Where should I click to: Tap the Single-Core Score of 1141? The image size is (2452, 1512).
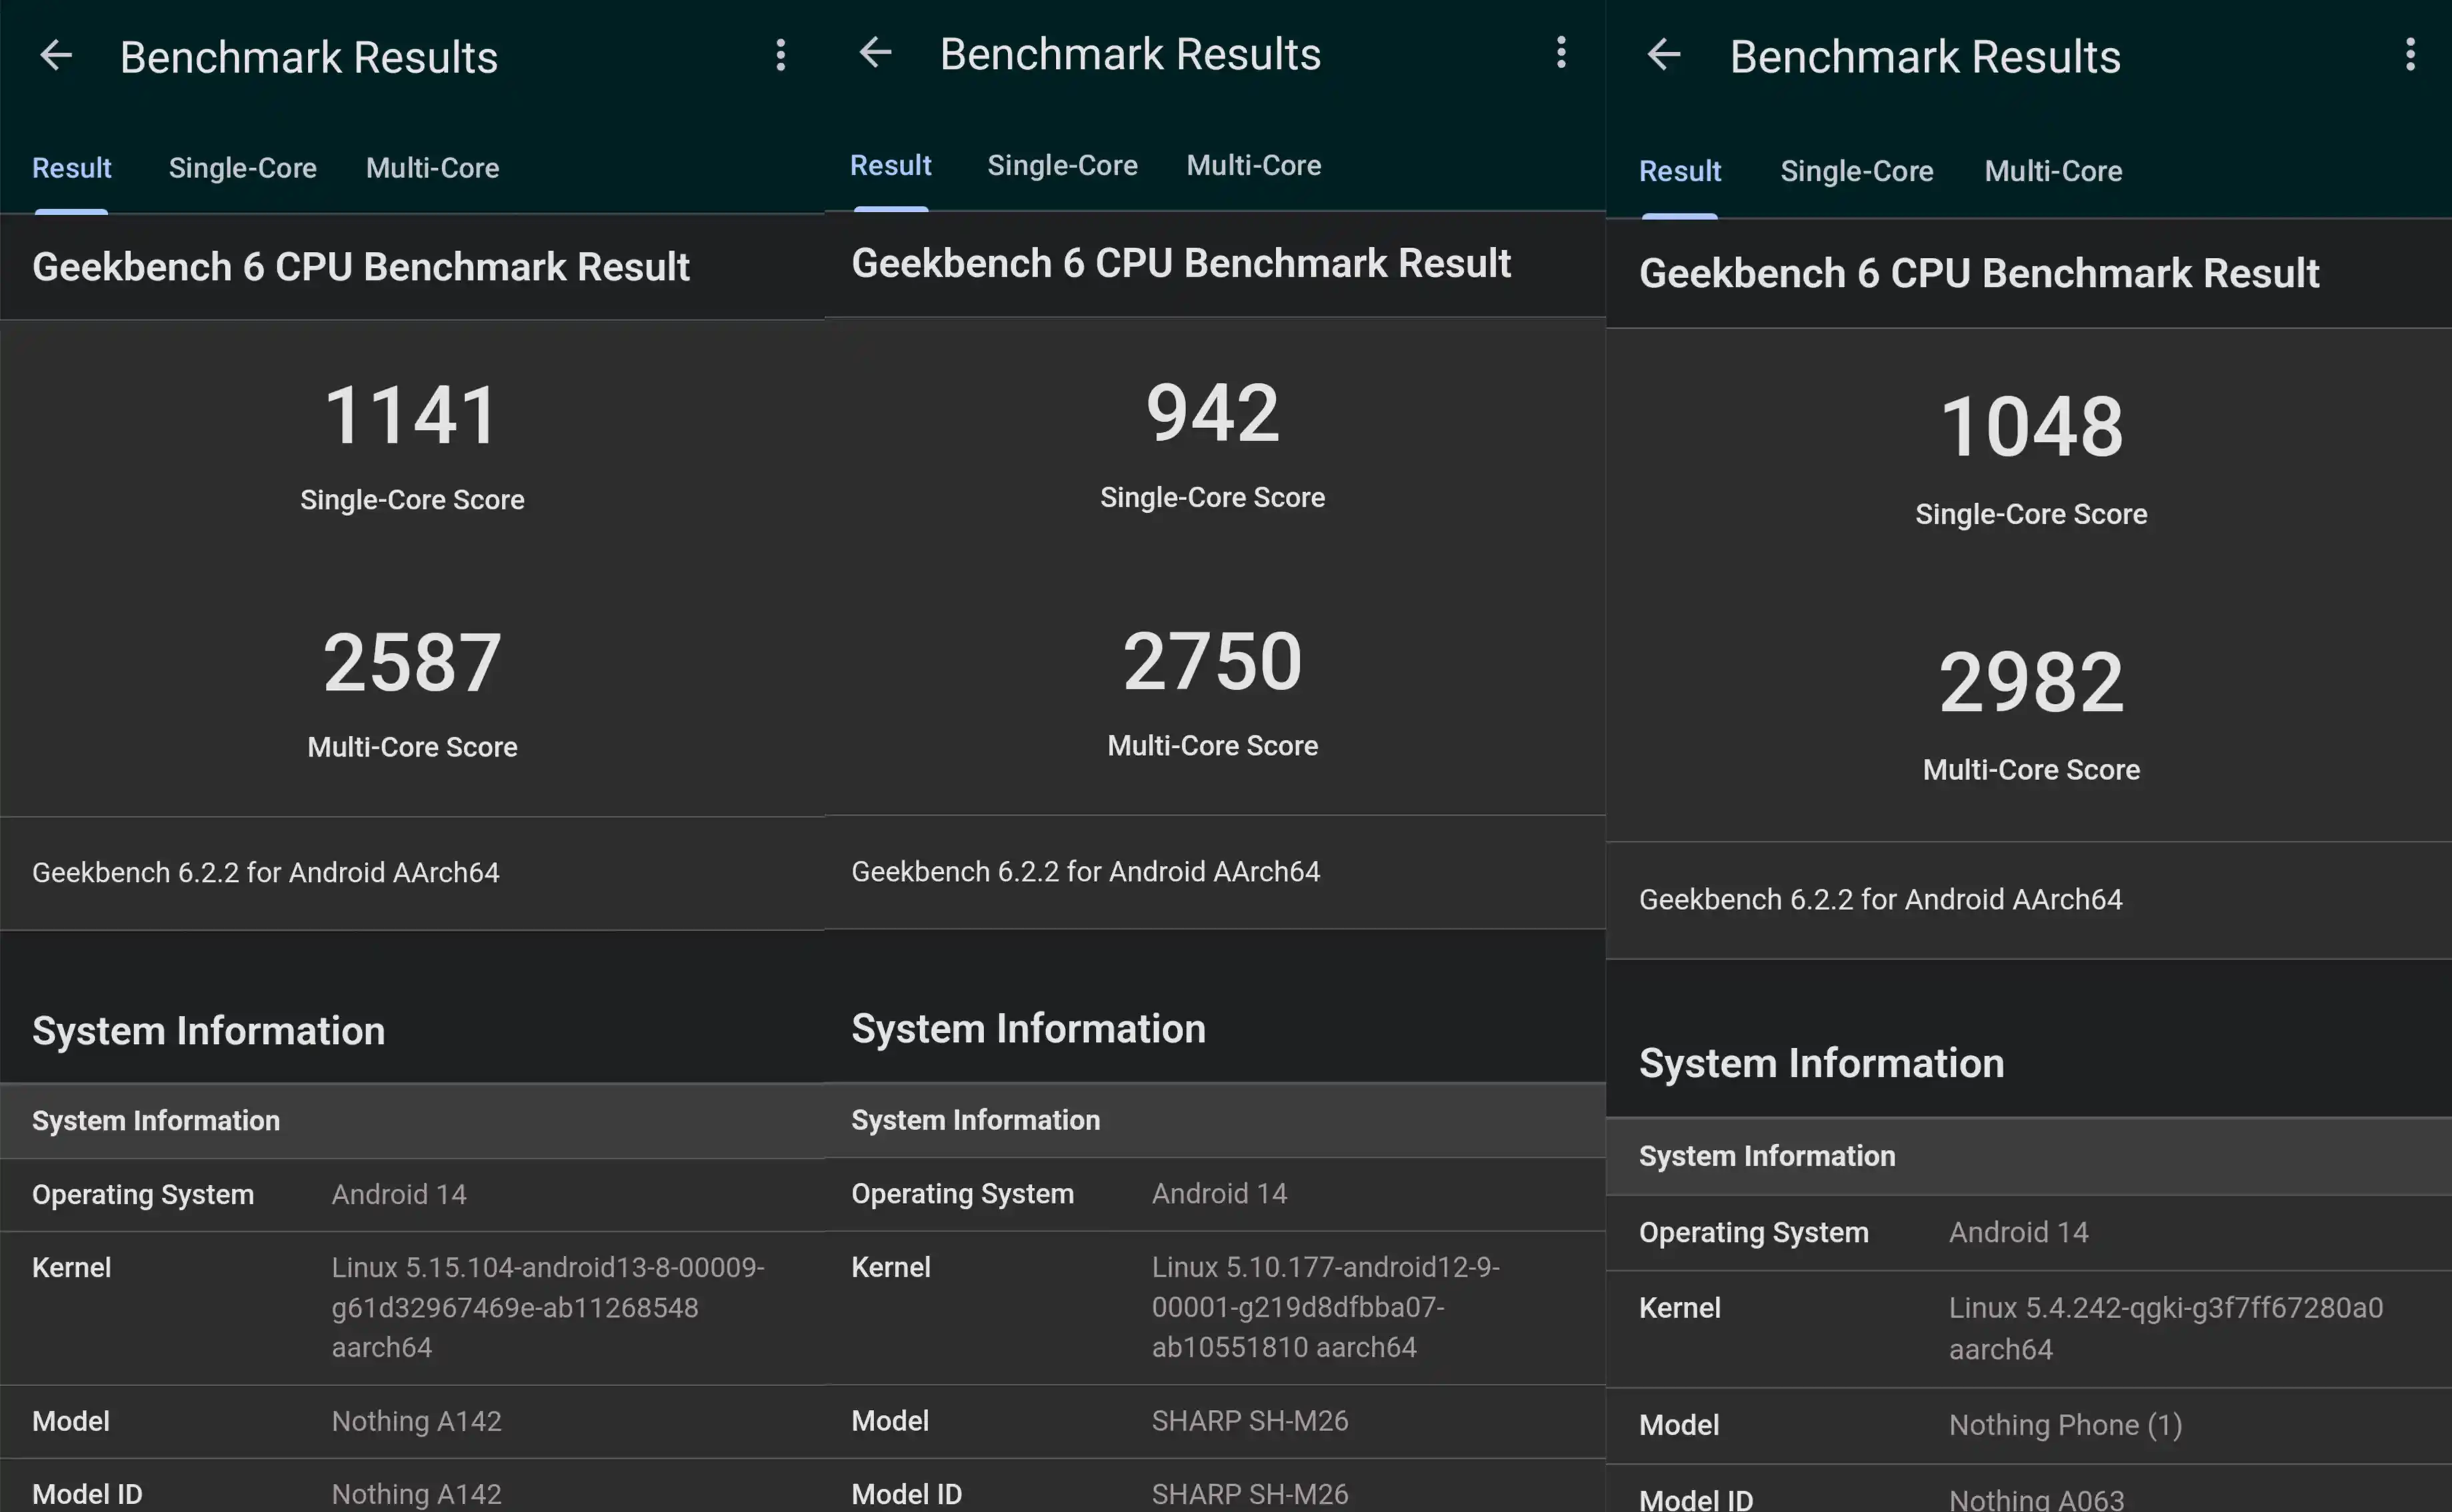[x=412, y=413]
